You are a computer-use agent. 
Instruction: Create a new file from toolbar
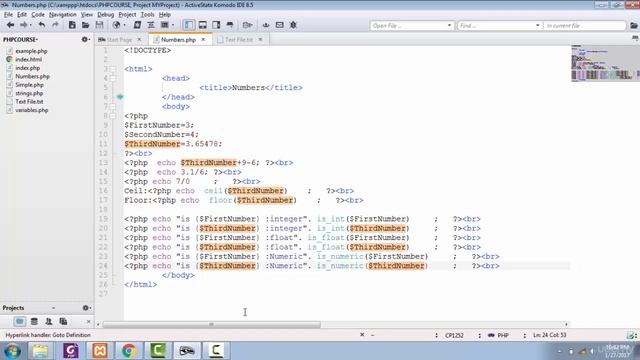click(x=72, y=25)
